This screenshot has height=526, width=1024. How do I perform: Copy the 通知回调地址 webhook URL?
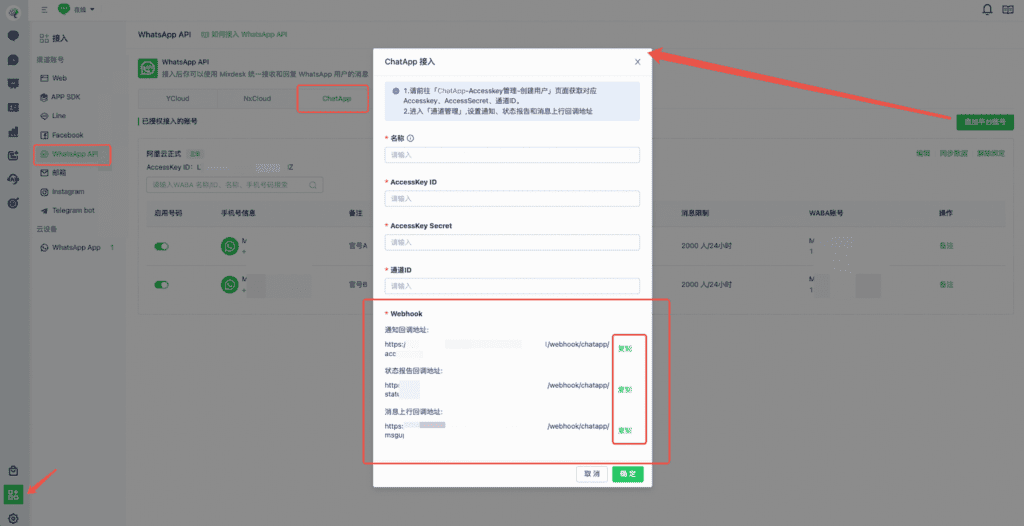[625, 348]
